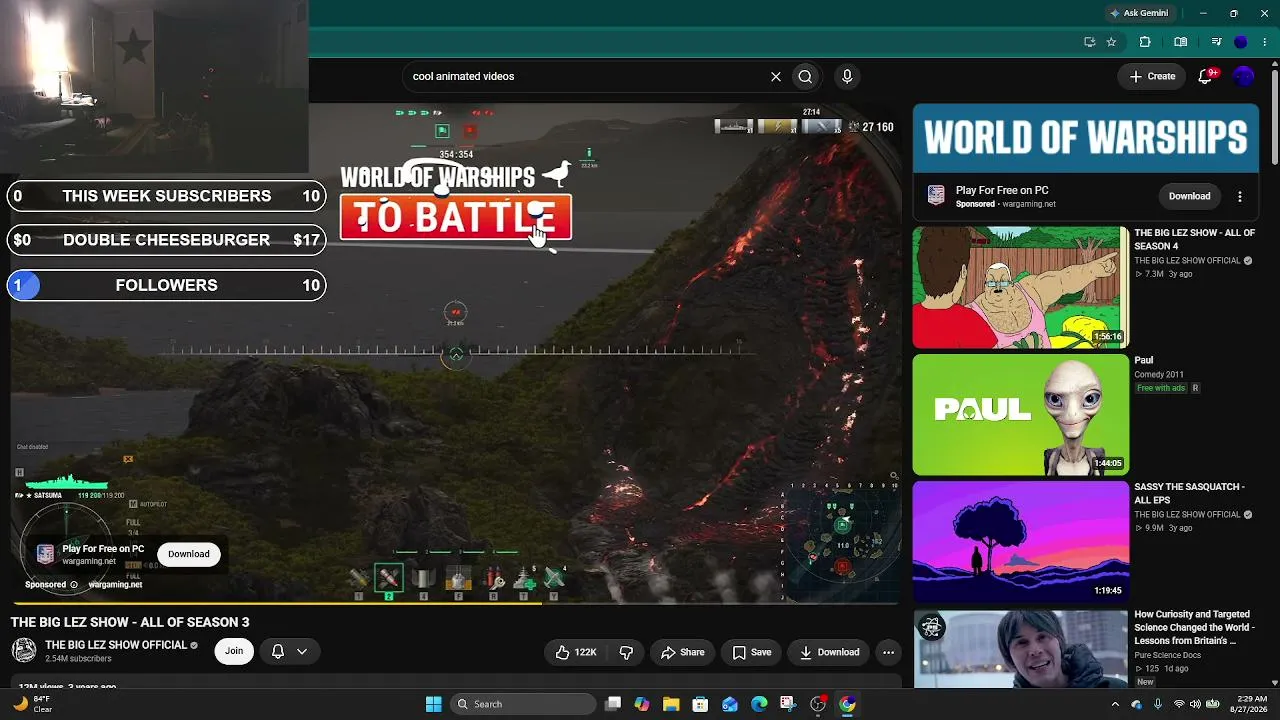
Task: Dislike the Big Lez Show video
Action: (x=626, y=652)
